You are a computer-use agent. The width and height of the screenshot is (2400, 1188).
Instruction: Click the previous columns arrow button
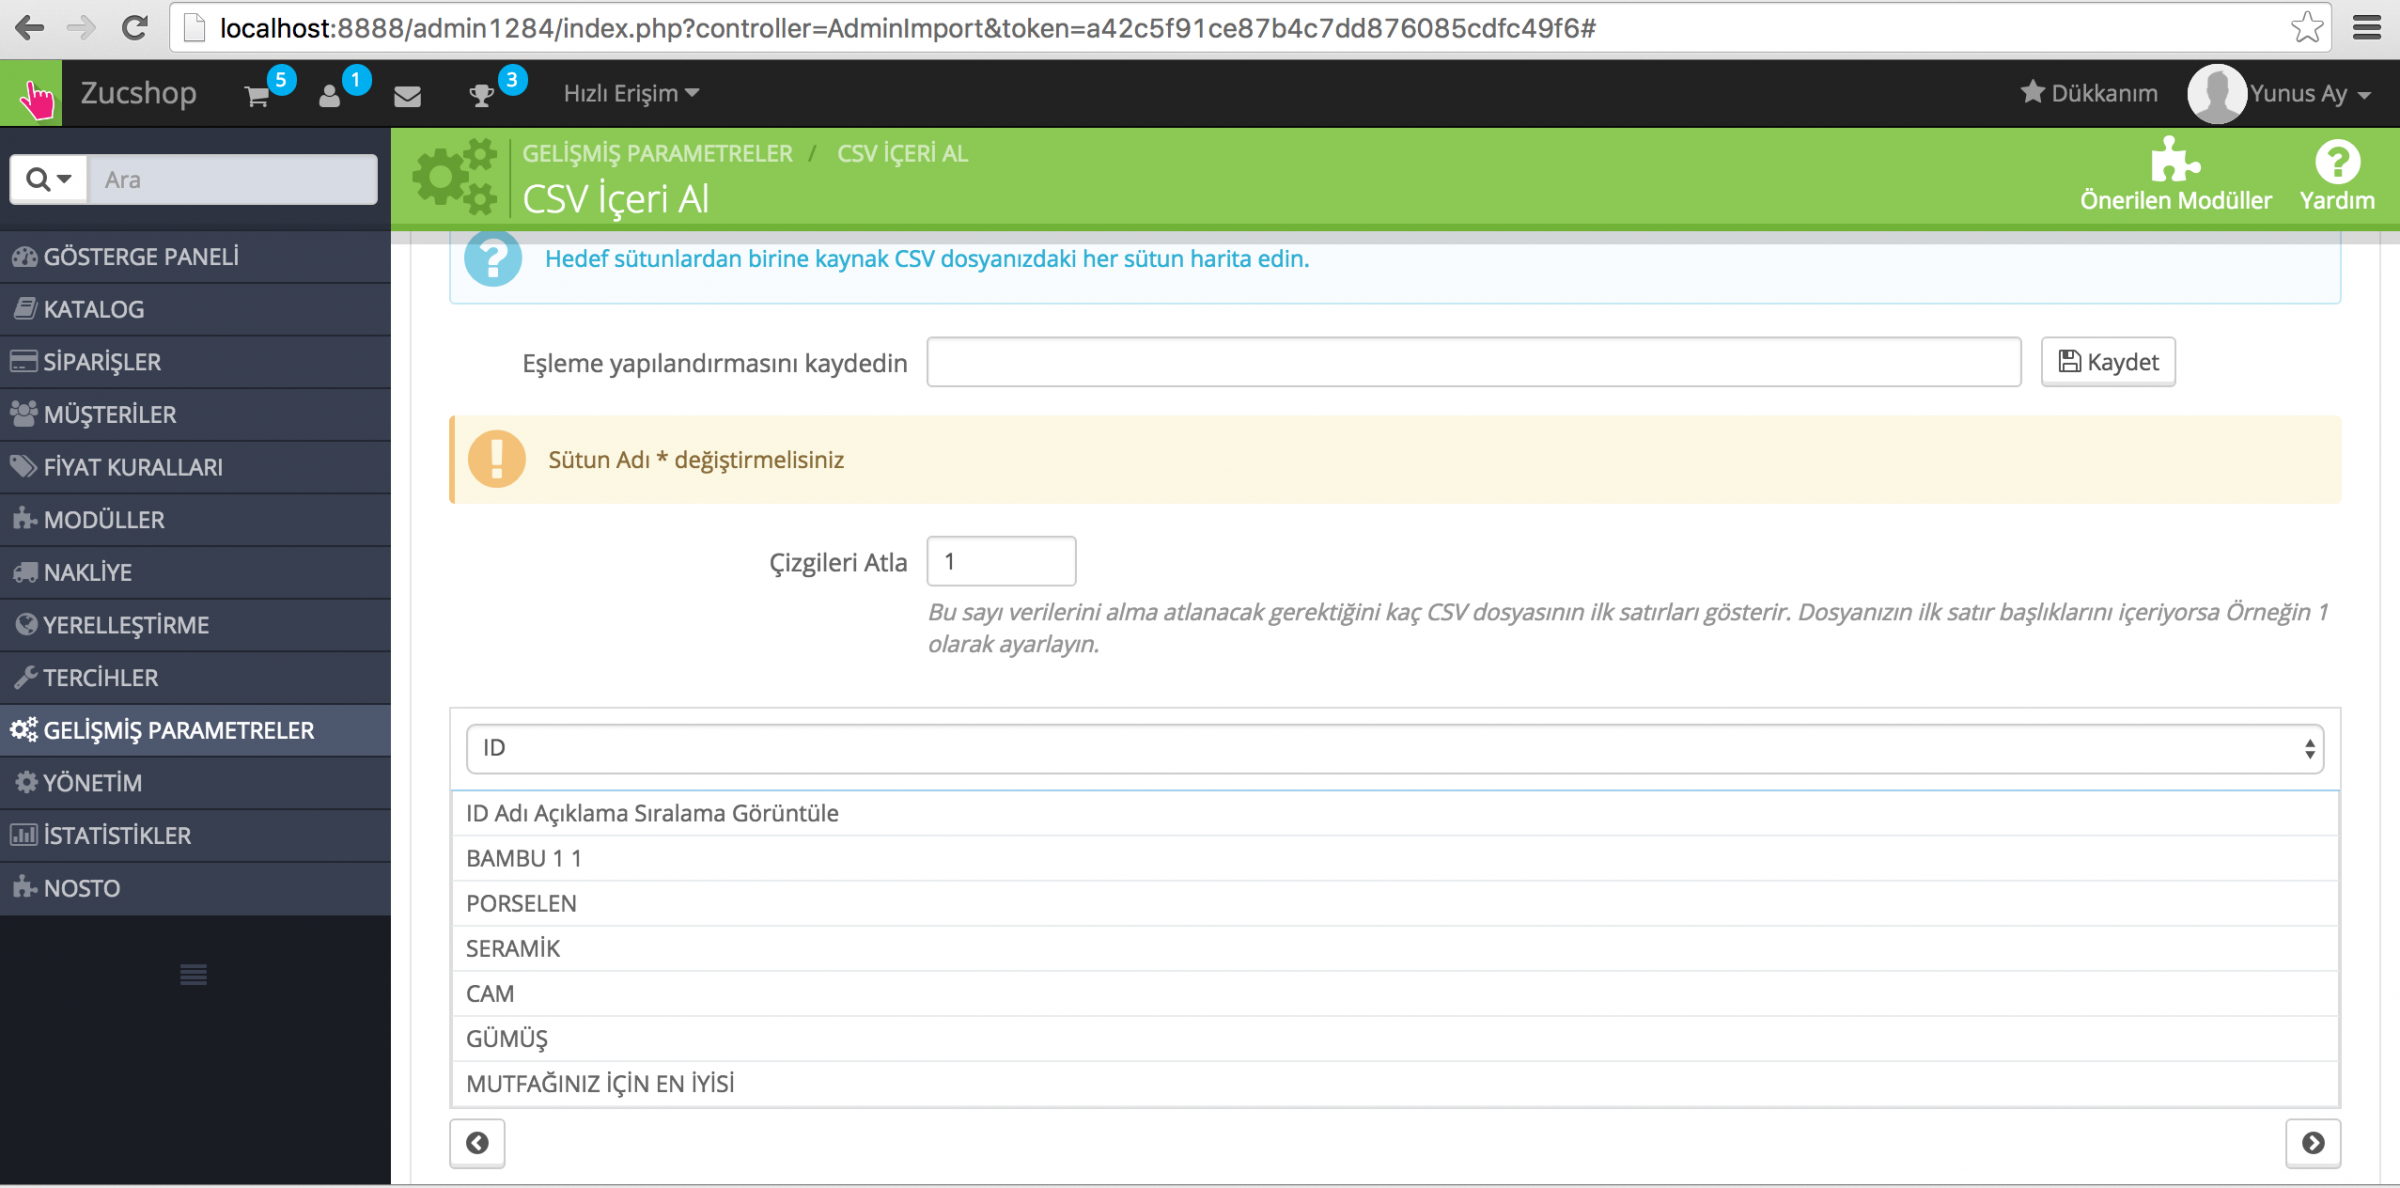(x=477, y=1143)
